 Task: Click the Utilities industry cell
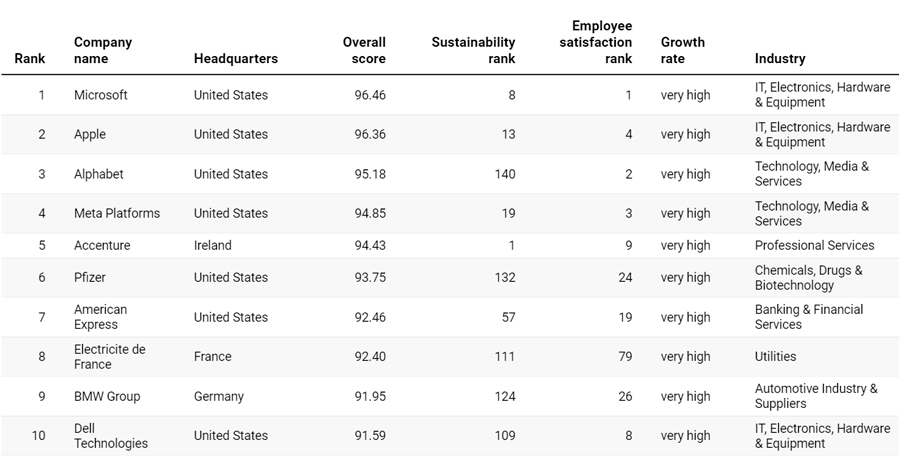776,356
